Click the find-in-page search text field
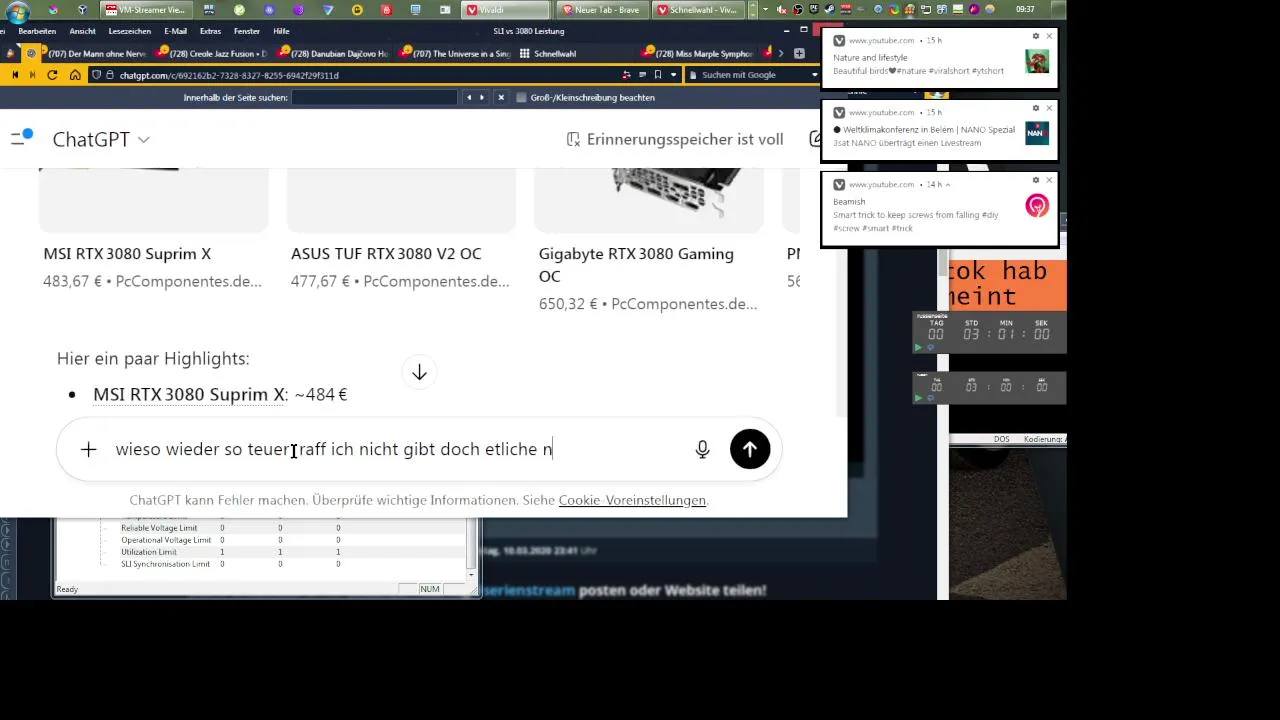This screenshot has width=1280, height=720. 375,98
